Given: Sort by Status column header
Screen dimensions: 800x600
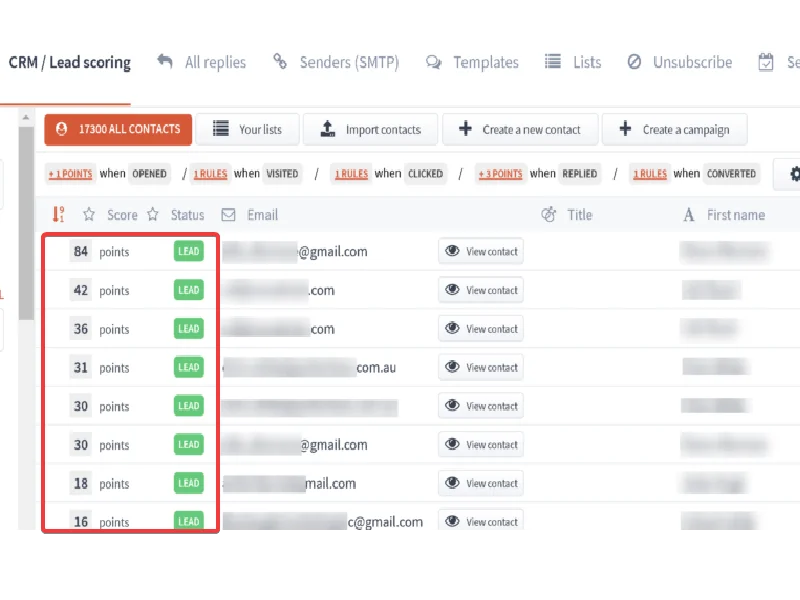Looking at the screenshot, I should point(187,215).
